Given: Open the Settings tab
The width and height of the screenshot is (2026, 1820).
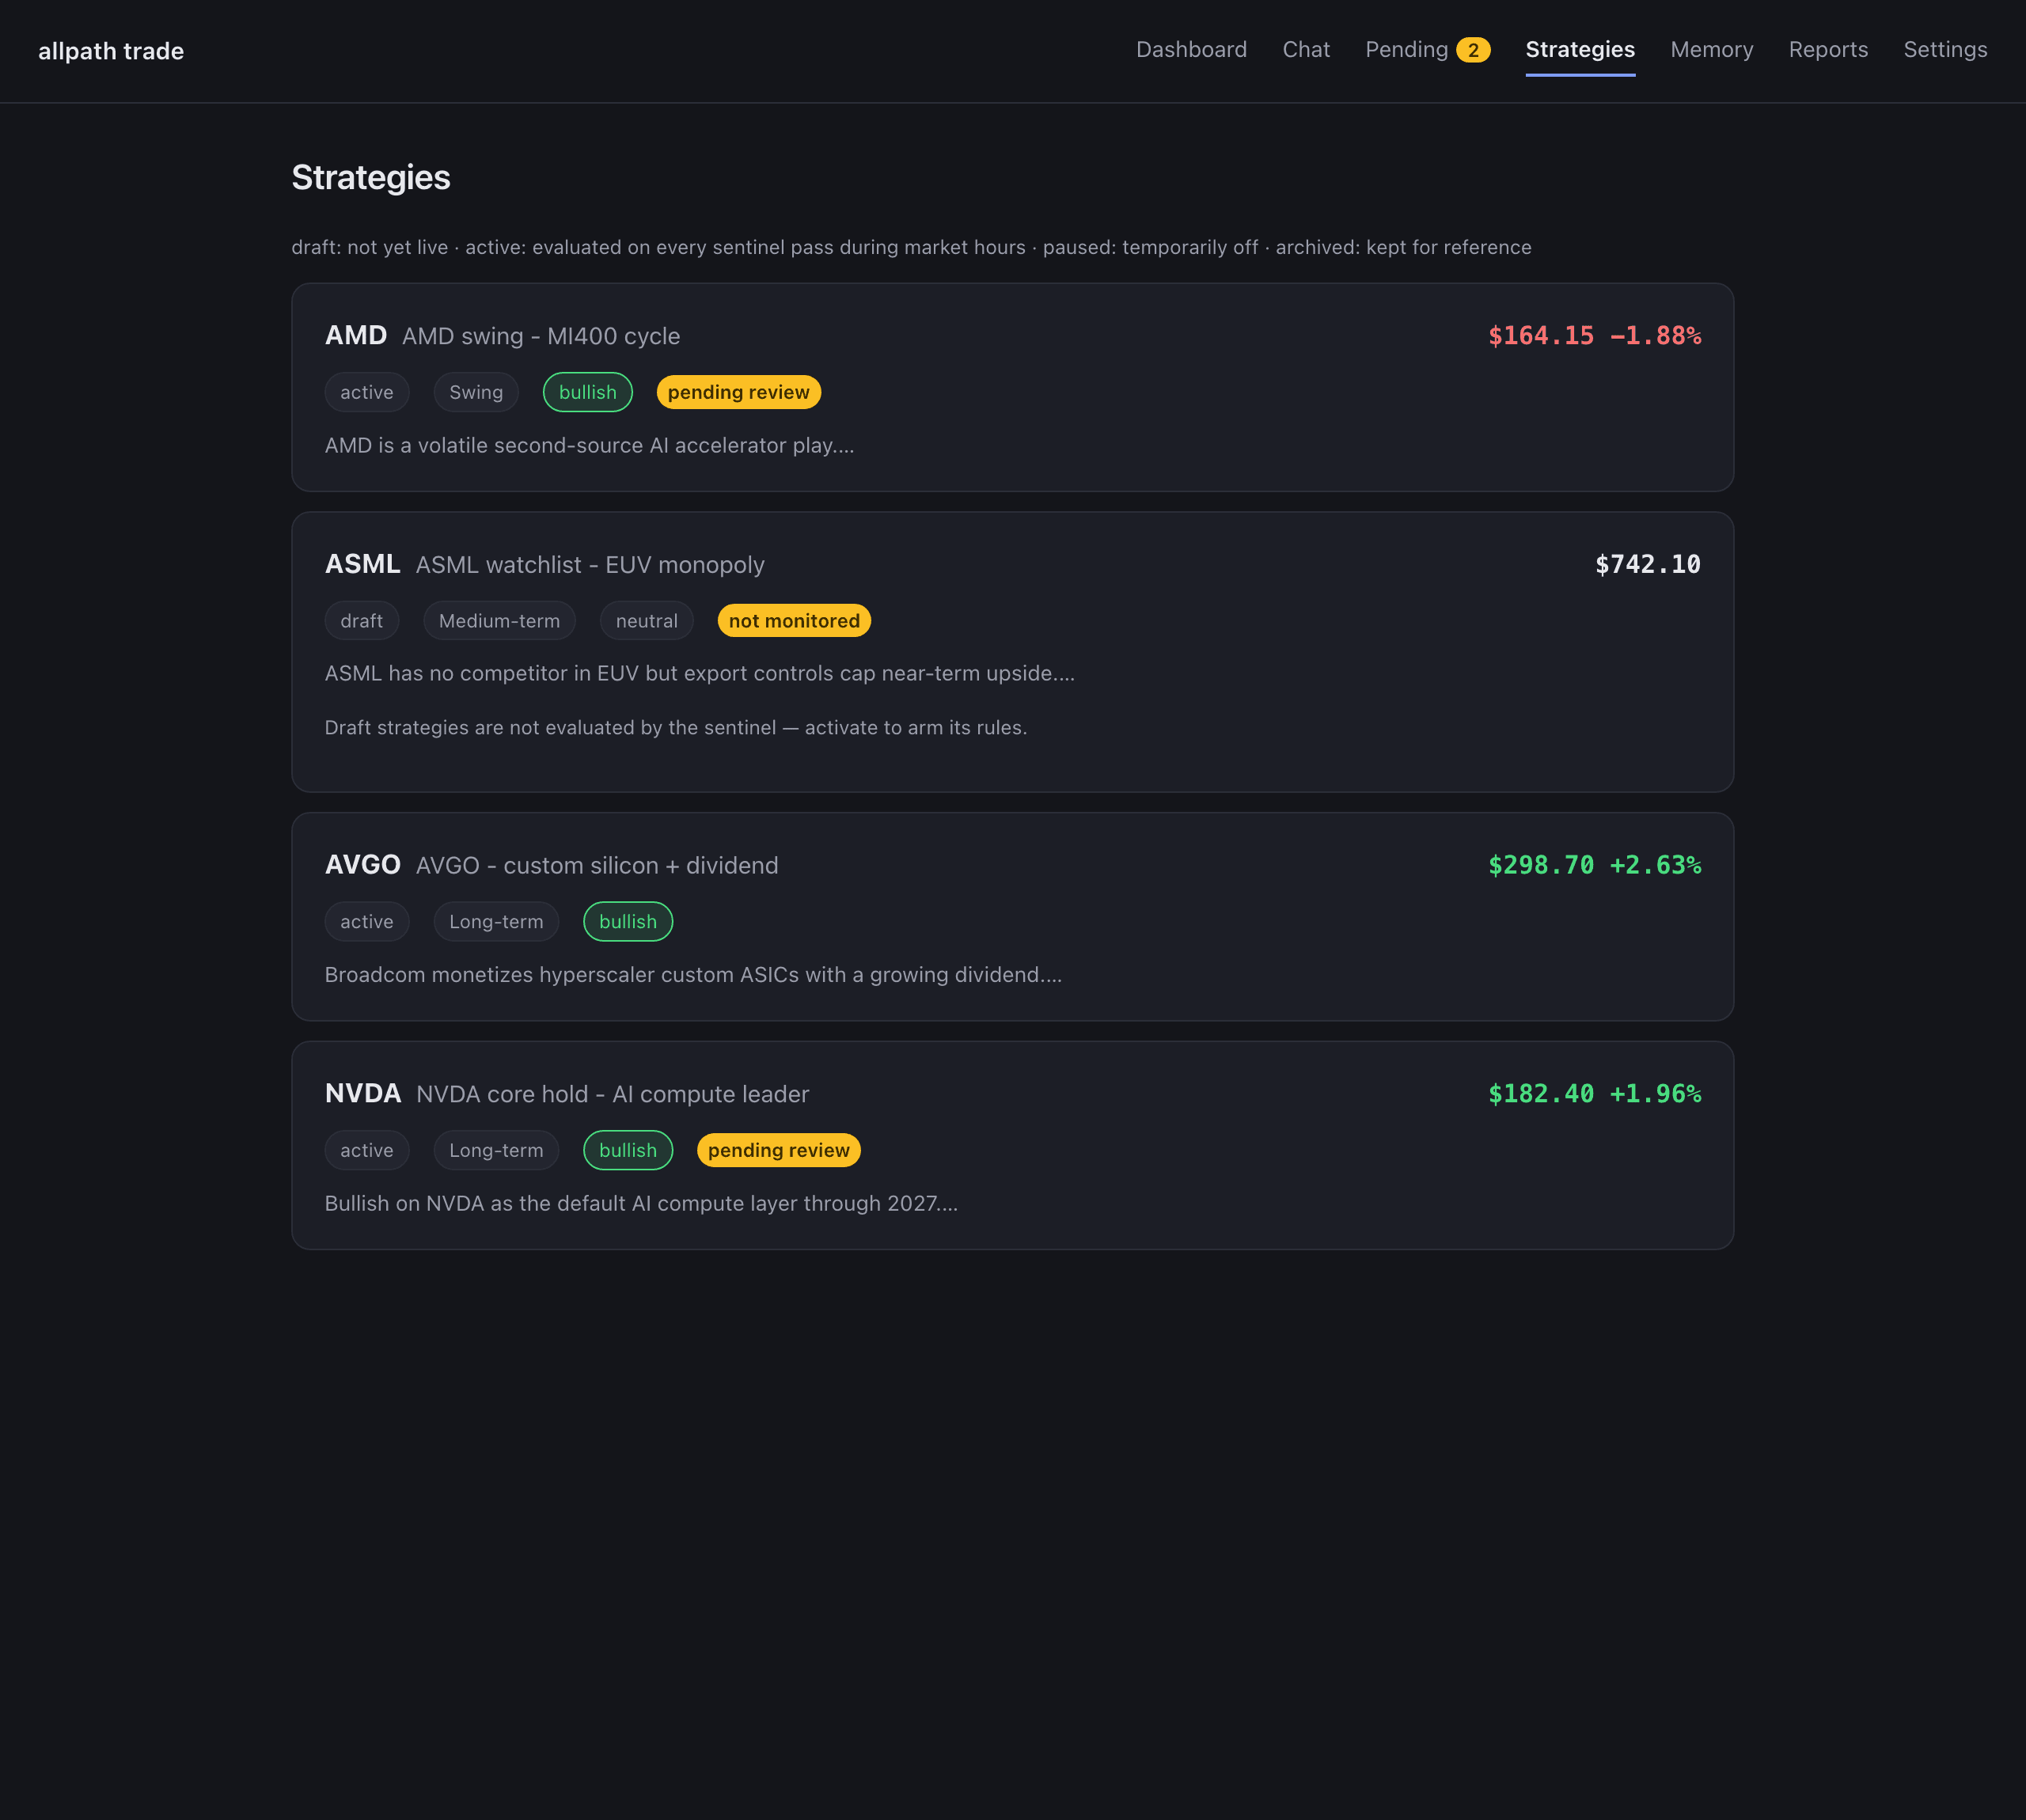Looking at the screenshot, I should 1945,50.
